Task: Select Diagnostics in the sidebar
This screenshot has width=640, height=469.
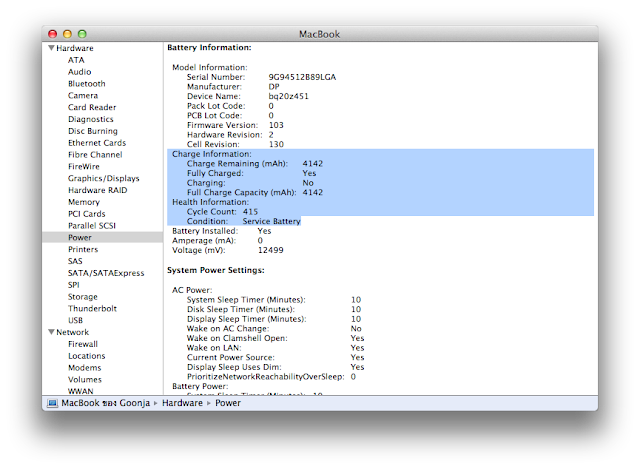Action: tap(91, 119)
